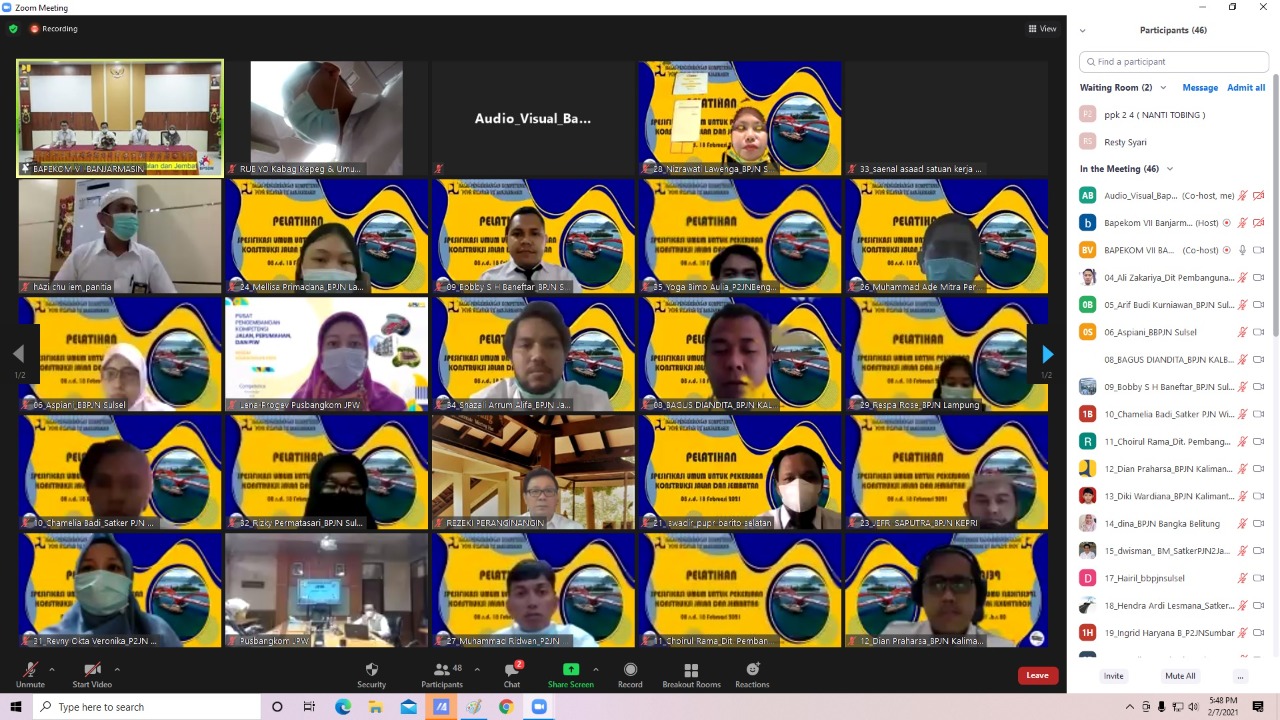Select waiting participant Resty Syari
The width and height of the screenshot is (1280, 720).
(x=1172, y=142)
